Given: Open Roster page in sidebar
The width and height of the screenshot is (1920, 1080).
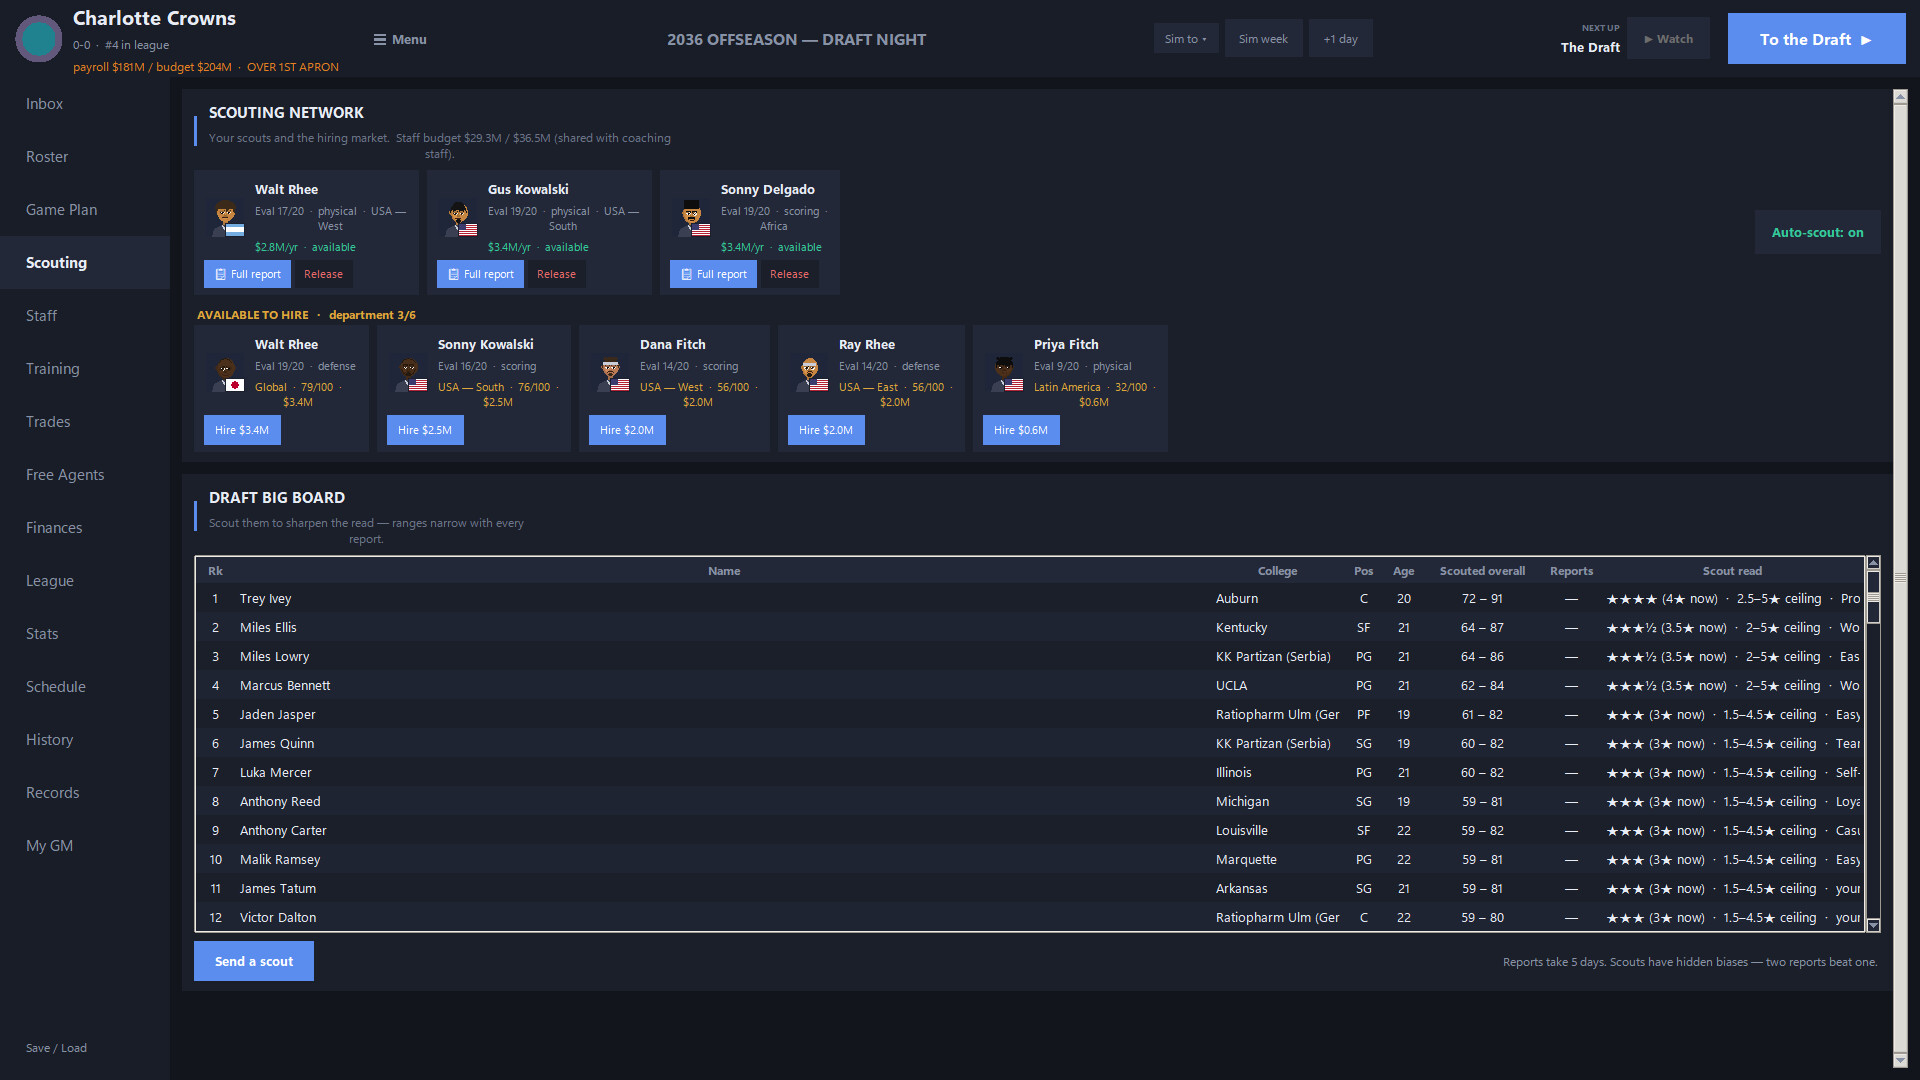Looking at the screenshot, I should 85,157.
